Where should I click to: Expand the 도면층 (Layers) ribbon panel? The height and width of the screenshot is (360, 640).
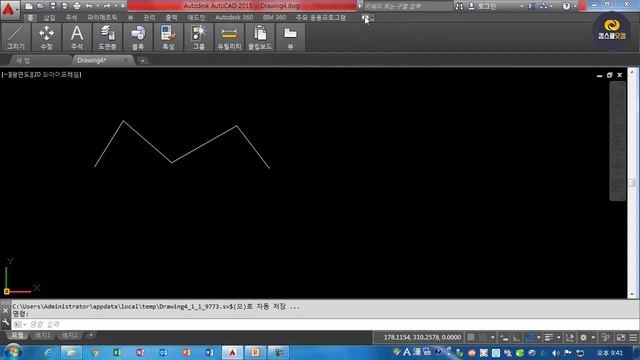click(107, 37)
